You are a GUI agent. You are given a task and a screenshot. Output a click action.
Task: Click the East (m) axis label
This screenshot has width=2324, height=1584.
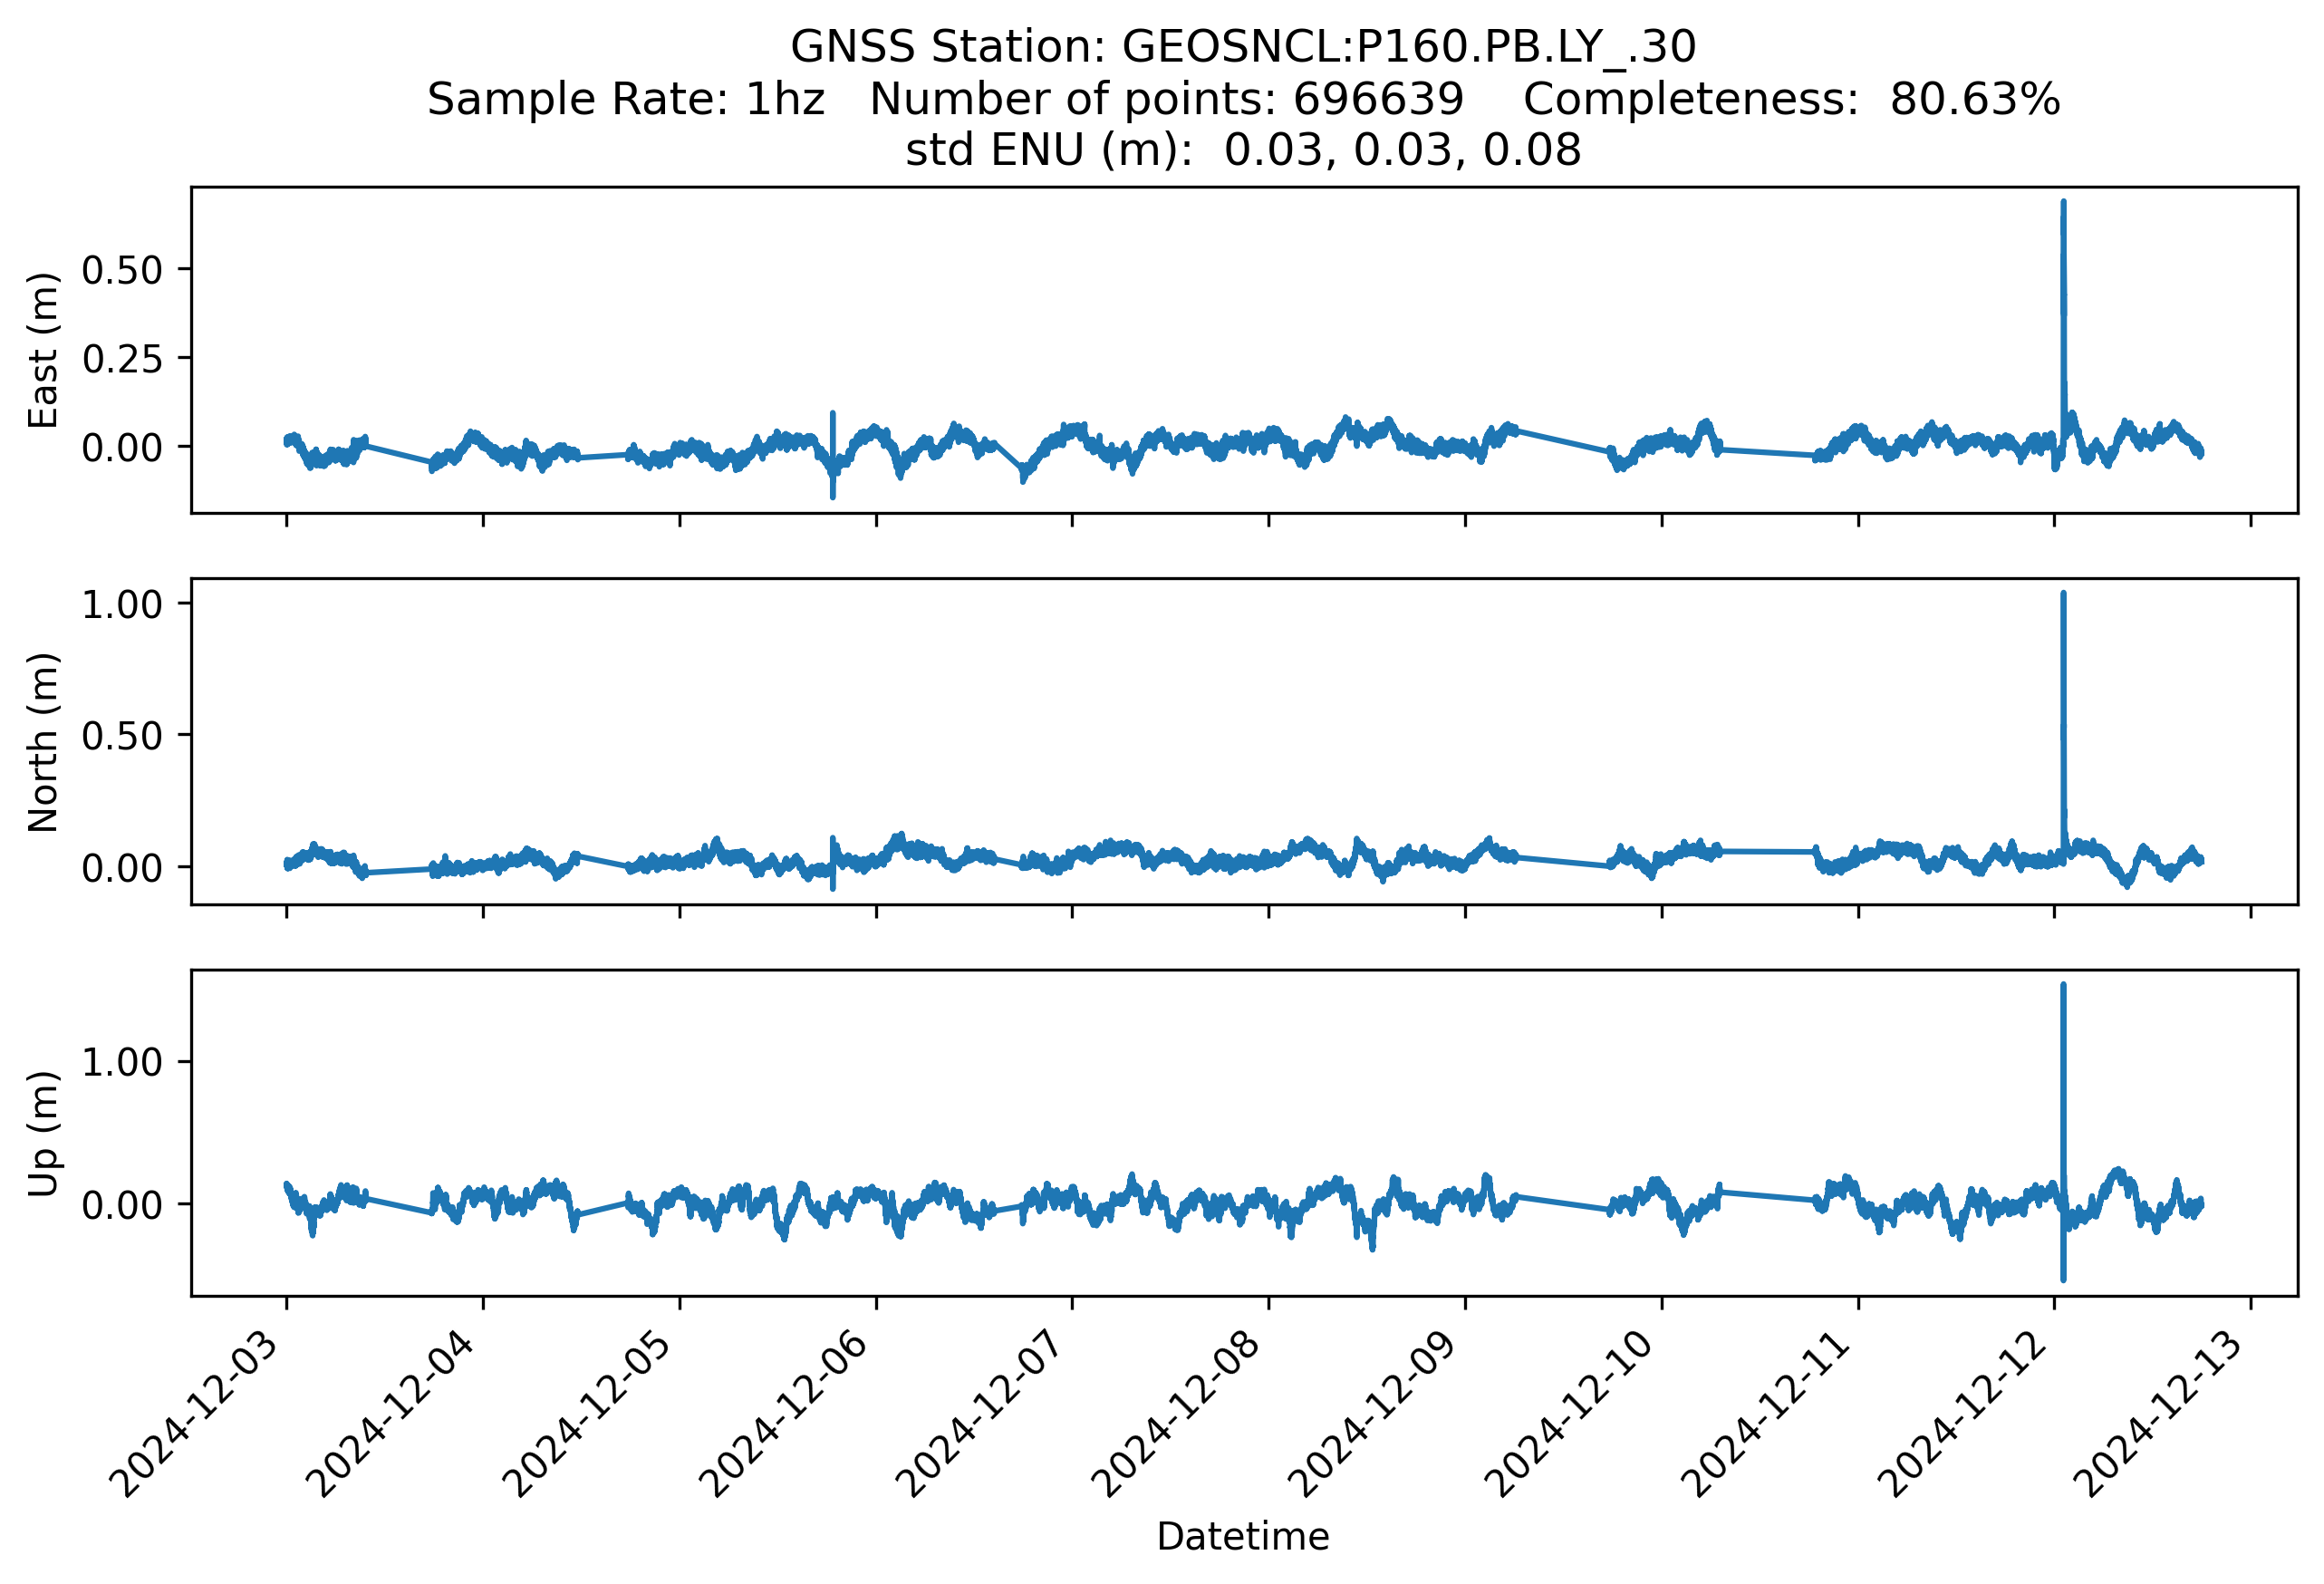click(43, 350)
